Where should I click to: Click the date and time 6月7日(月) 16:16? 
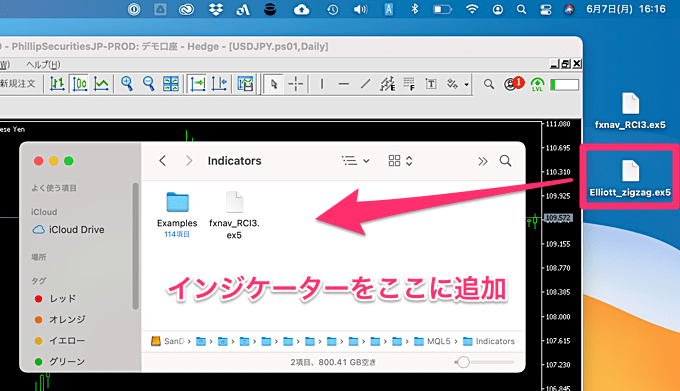(x=625, y=9)
